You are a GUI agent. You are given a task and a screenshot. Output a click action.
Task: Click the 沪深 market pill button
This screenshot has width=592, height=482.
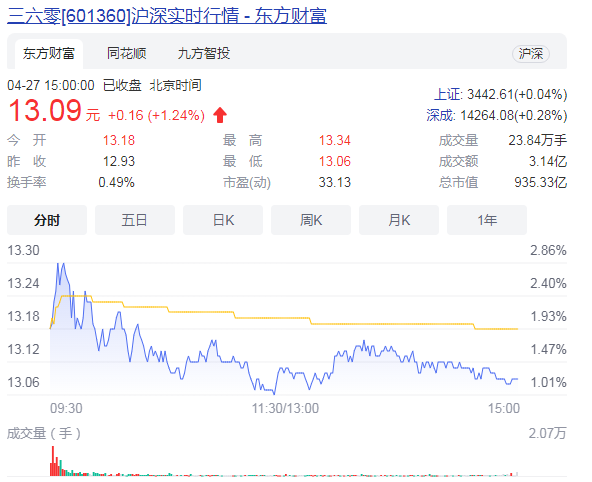click(530, 54)
